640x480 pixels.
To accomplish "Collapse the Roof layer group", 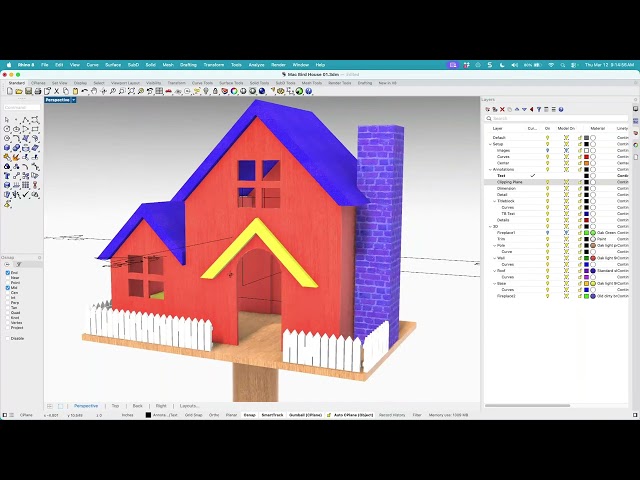I will pyautogui.click(x=495, y=271).
